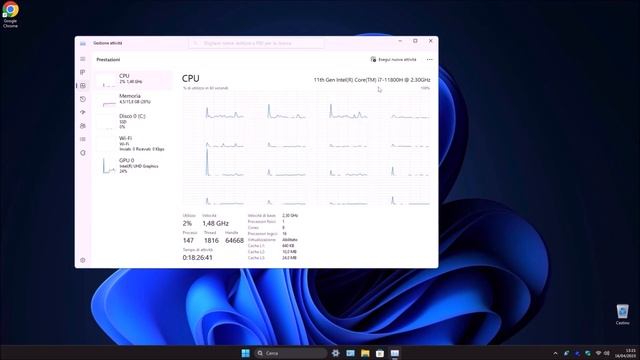Click the 1,48 GHz speed value
This screenshot has width=640, height=360.
tap(215, 223)
